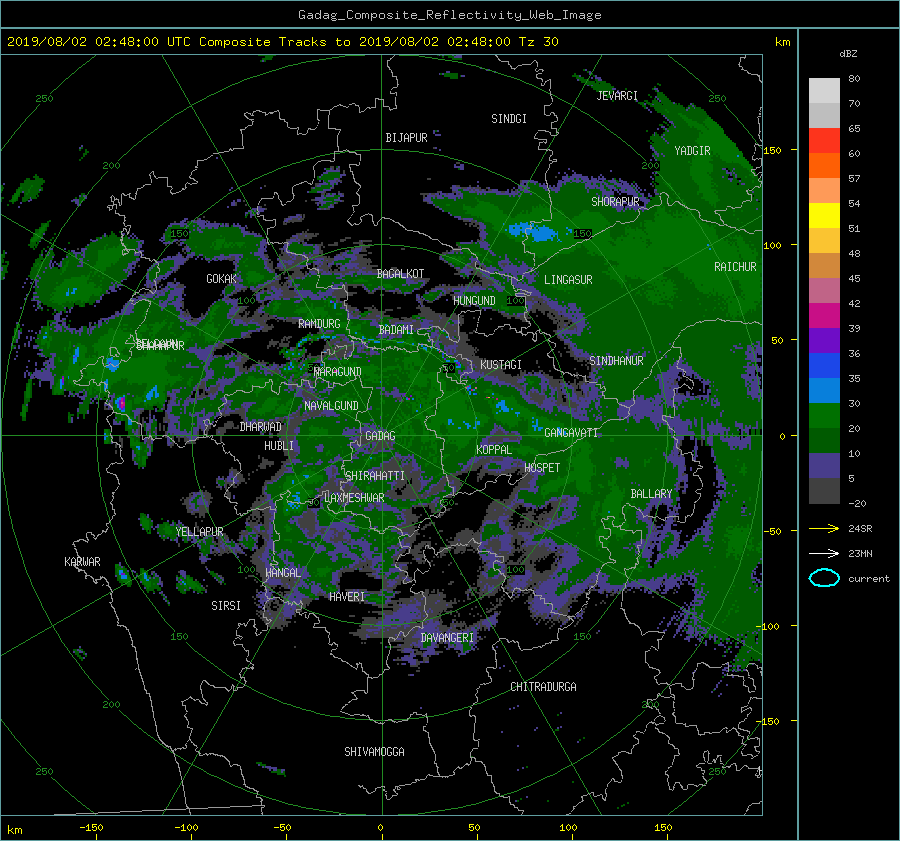900x841 pixels.
Task: Click the NAVALGUND label
Action: pyautogui.click(x=331, y=406)
